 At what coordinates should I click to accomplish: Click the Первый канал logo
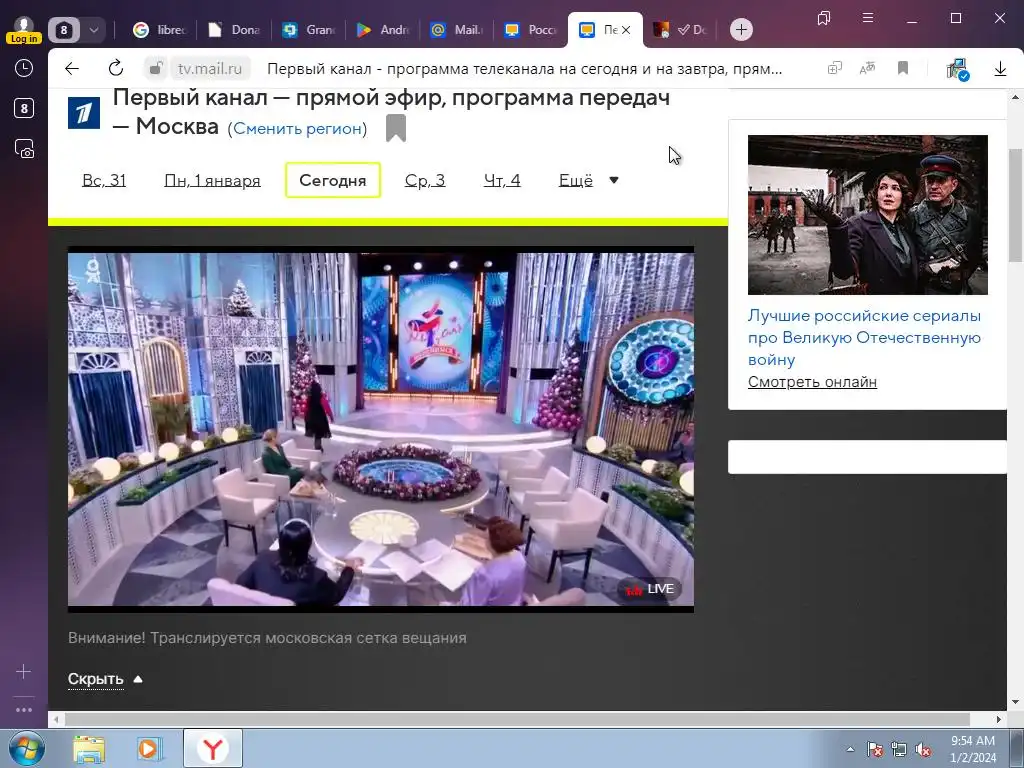(84, 113)
